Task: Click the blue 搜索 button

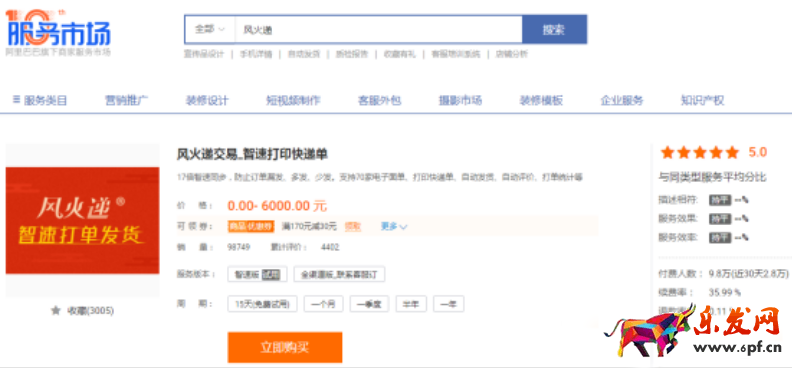Action: pos(554,29)
